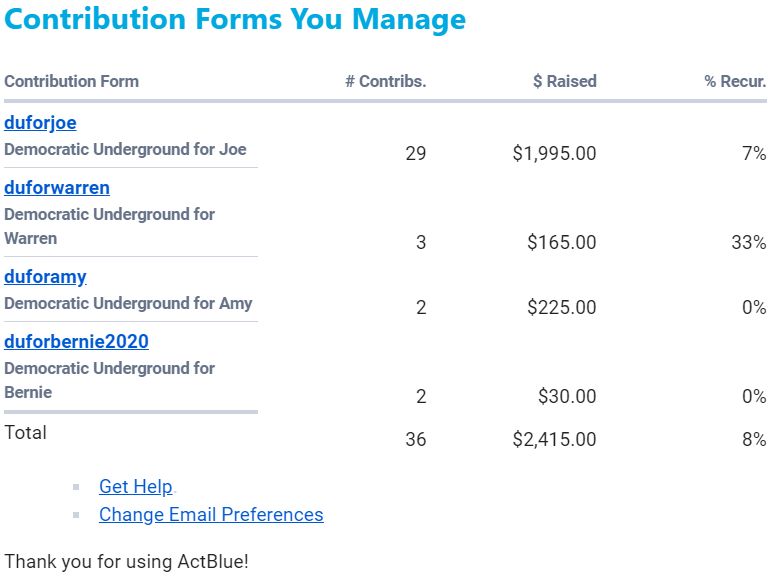The width and height of the screenshot is (778, 586).
Task: Click the $ Raised column header
Action: coord(564,82)
